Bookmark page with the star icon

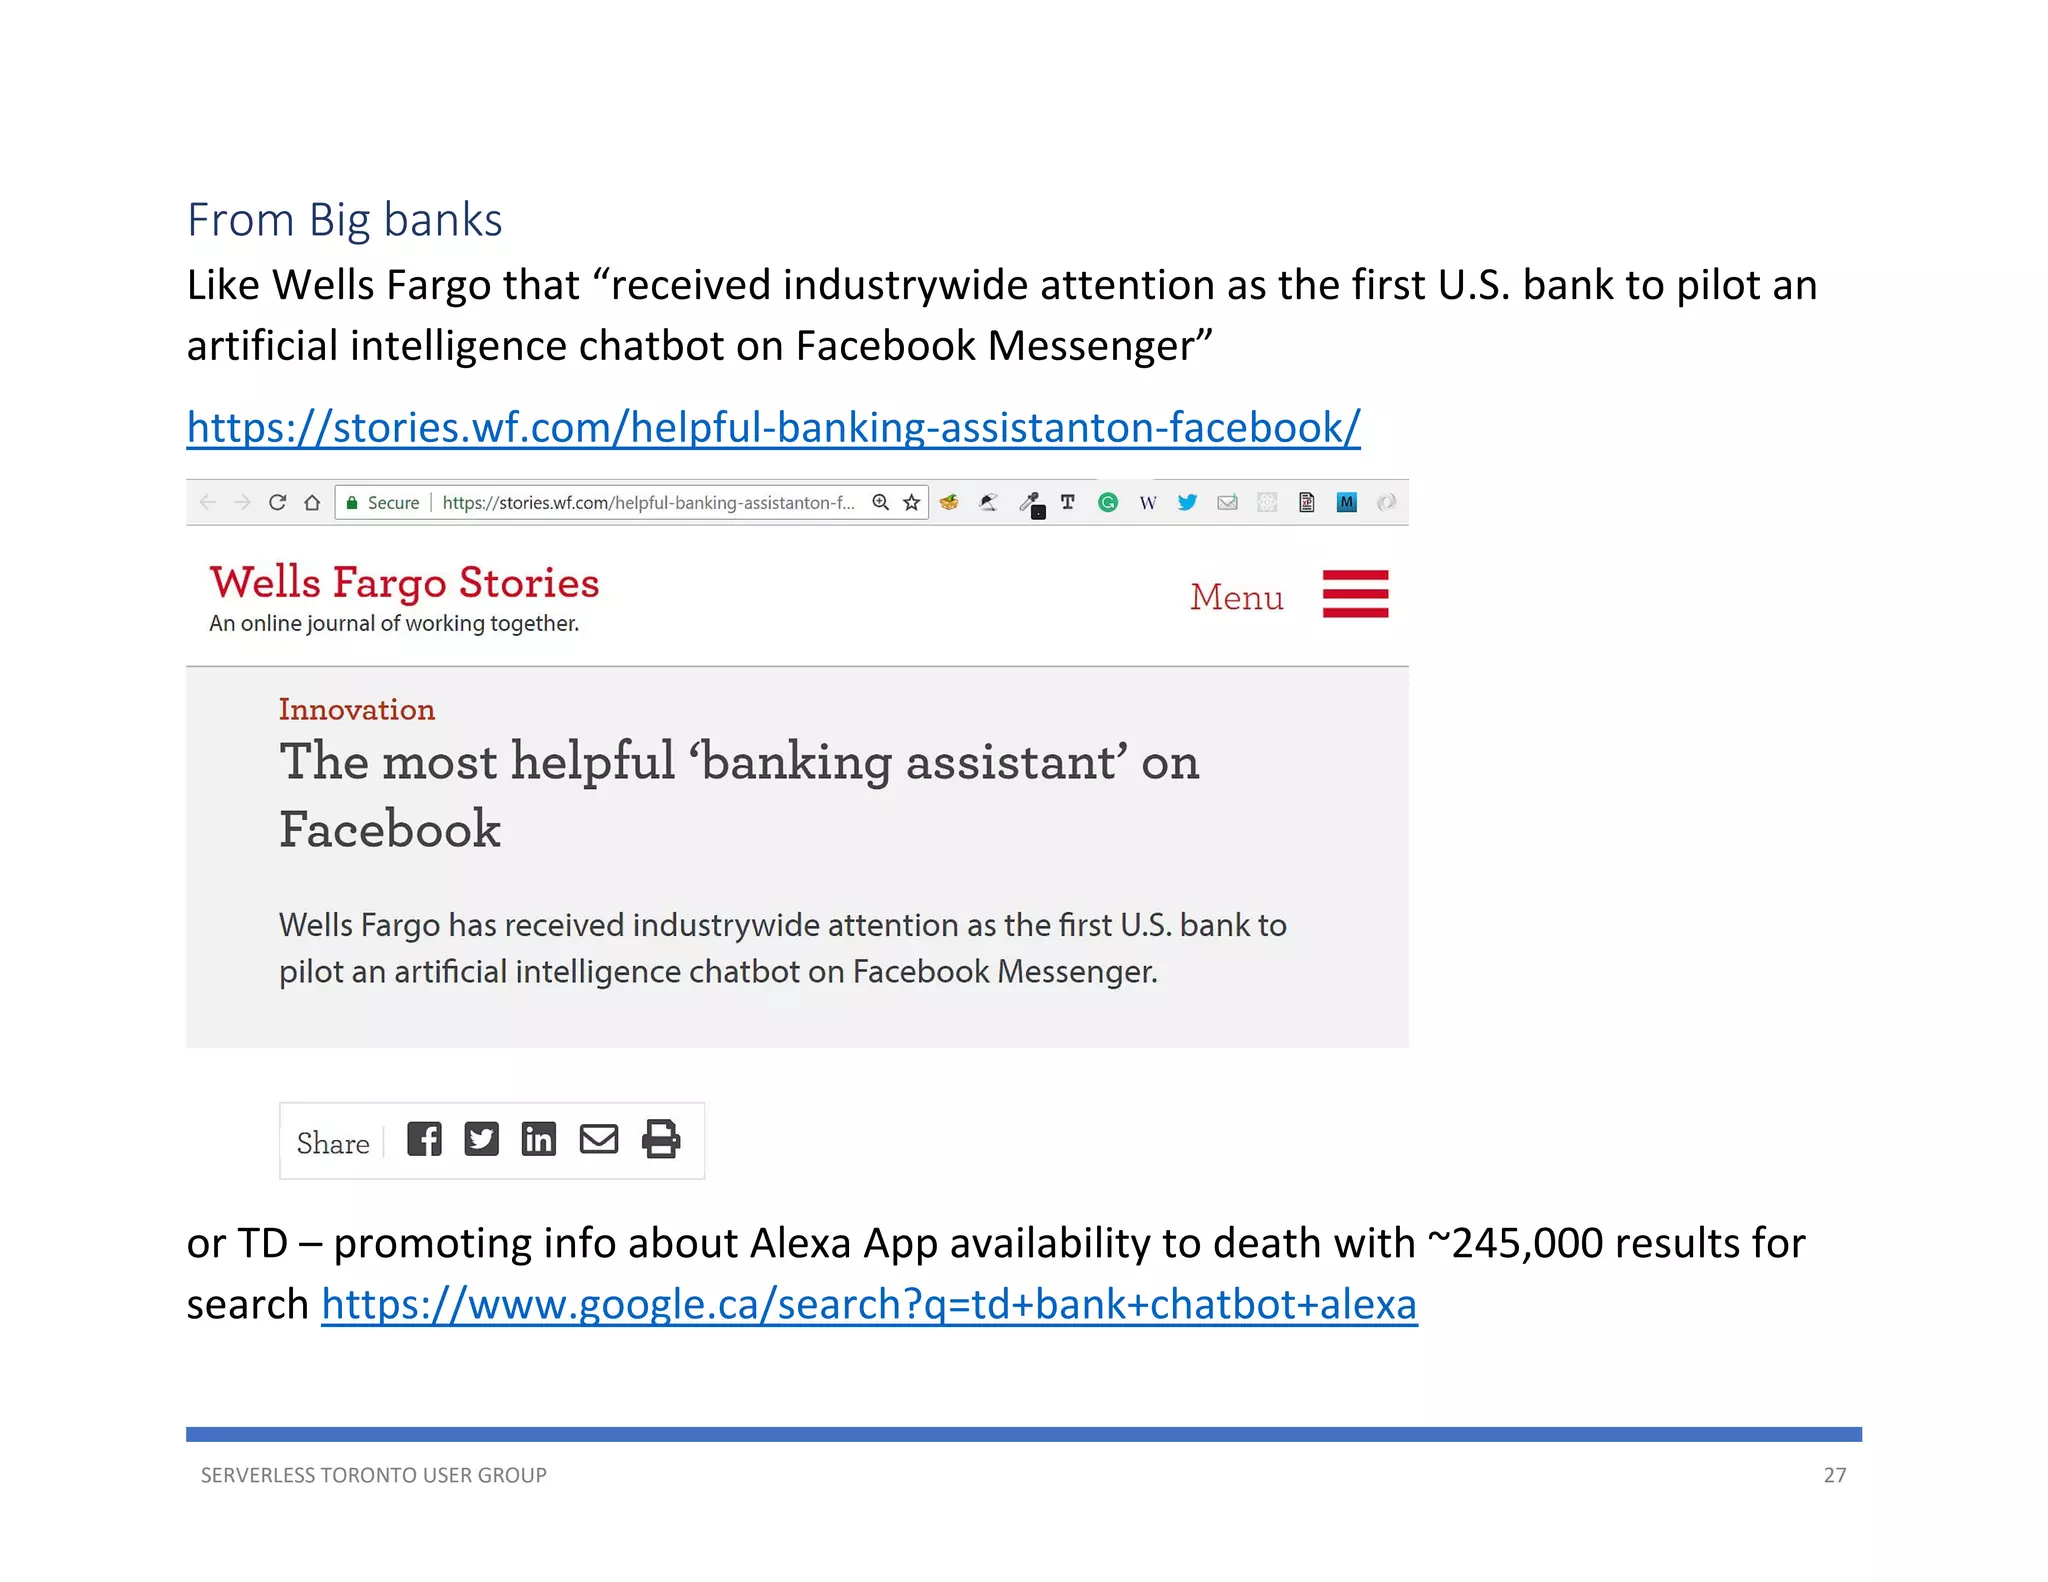tap(911, 502)
